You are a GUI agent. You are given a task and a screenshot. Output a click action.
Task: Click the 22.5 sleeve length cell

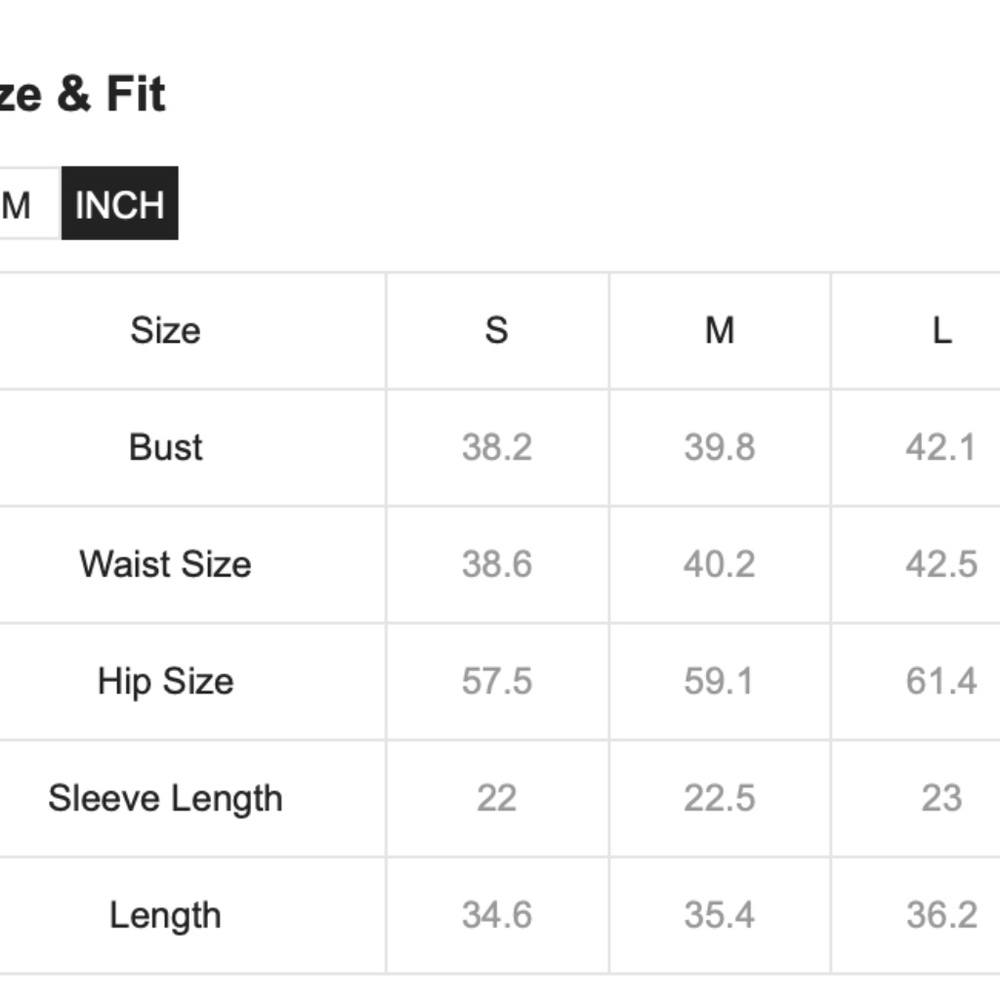point(719,798)
